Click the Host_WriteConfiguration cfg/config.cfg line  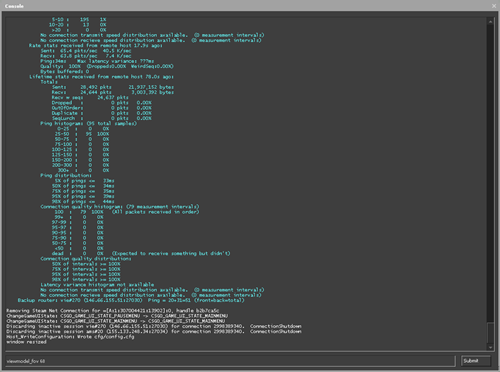click(x=70, y=337)
